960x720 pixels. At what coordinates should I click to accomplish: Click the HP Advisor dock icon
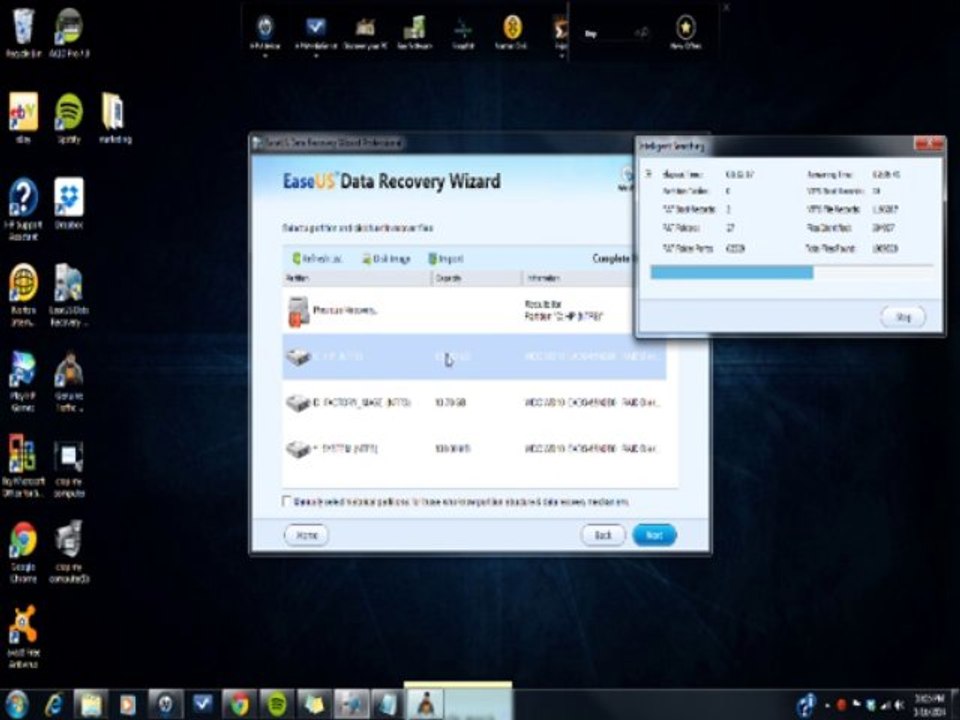[265, 32]
